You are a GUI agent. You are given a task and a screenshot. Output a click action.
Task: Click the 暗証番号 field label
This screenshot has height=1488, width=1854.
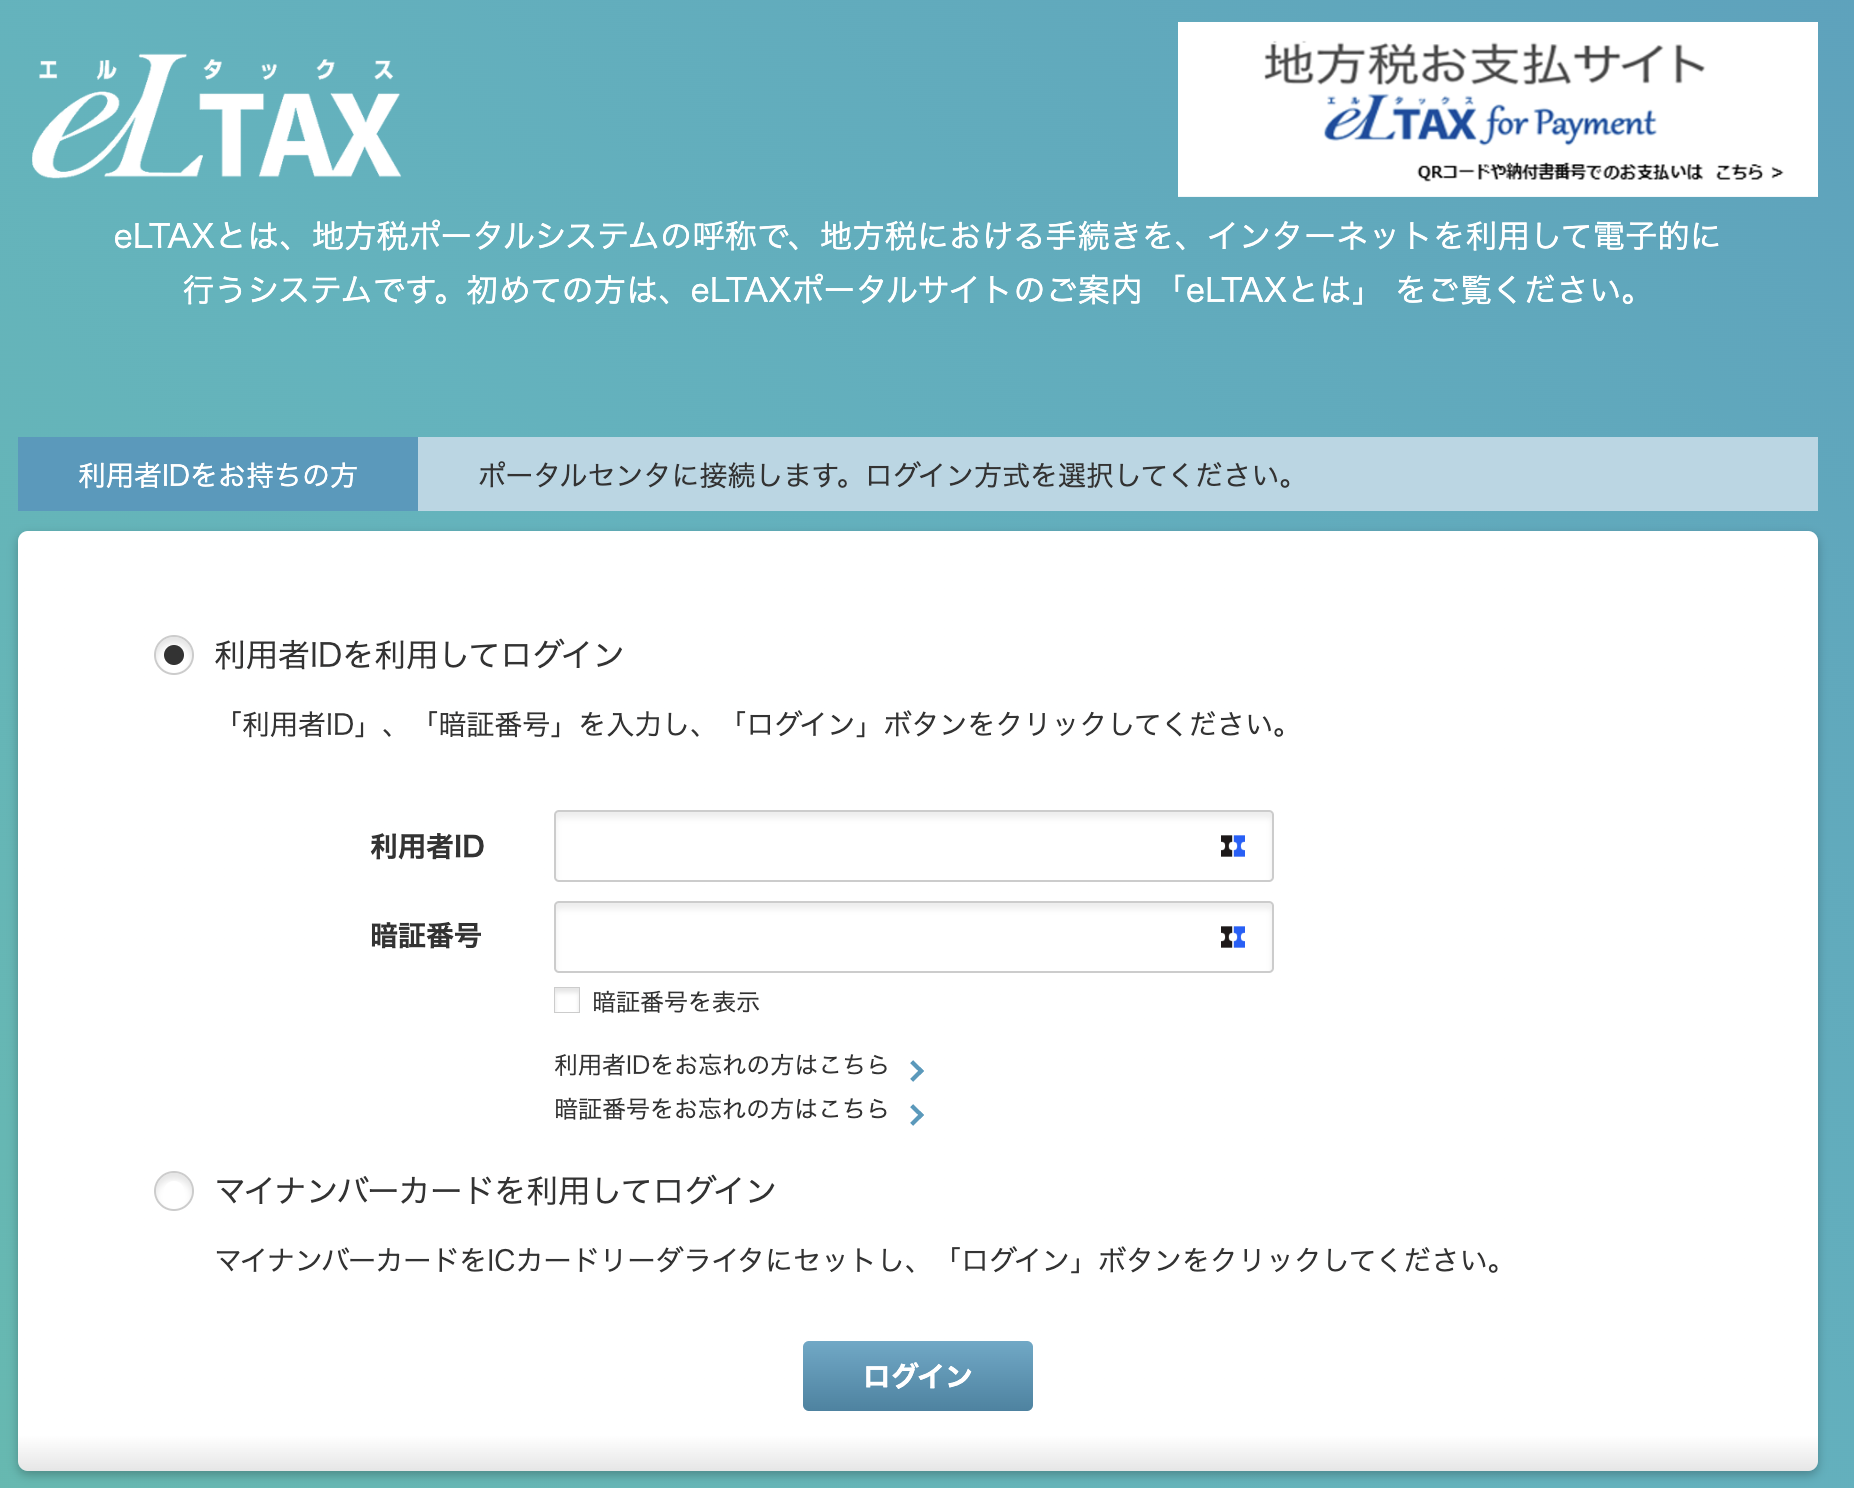pos(426,936)
